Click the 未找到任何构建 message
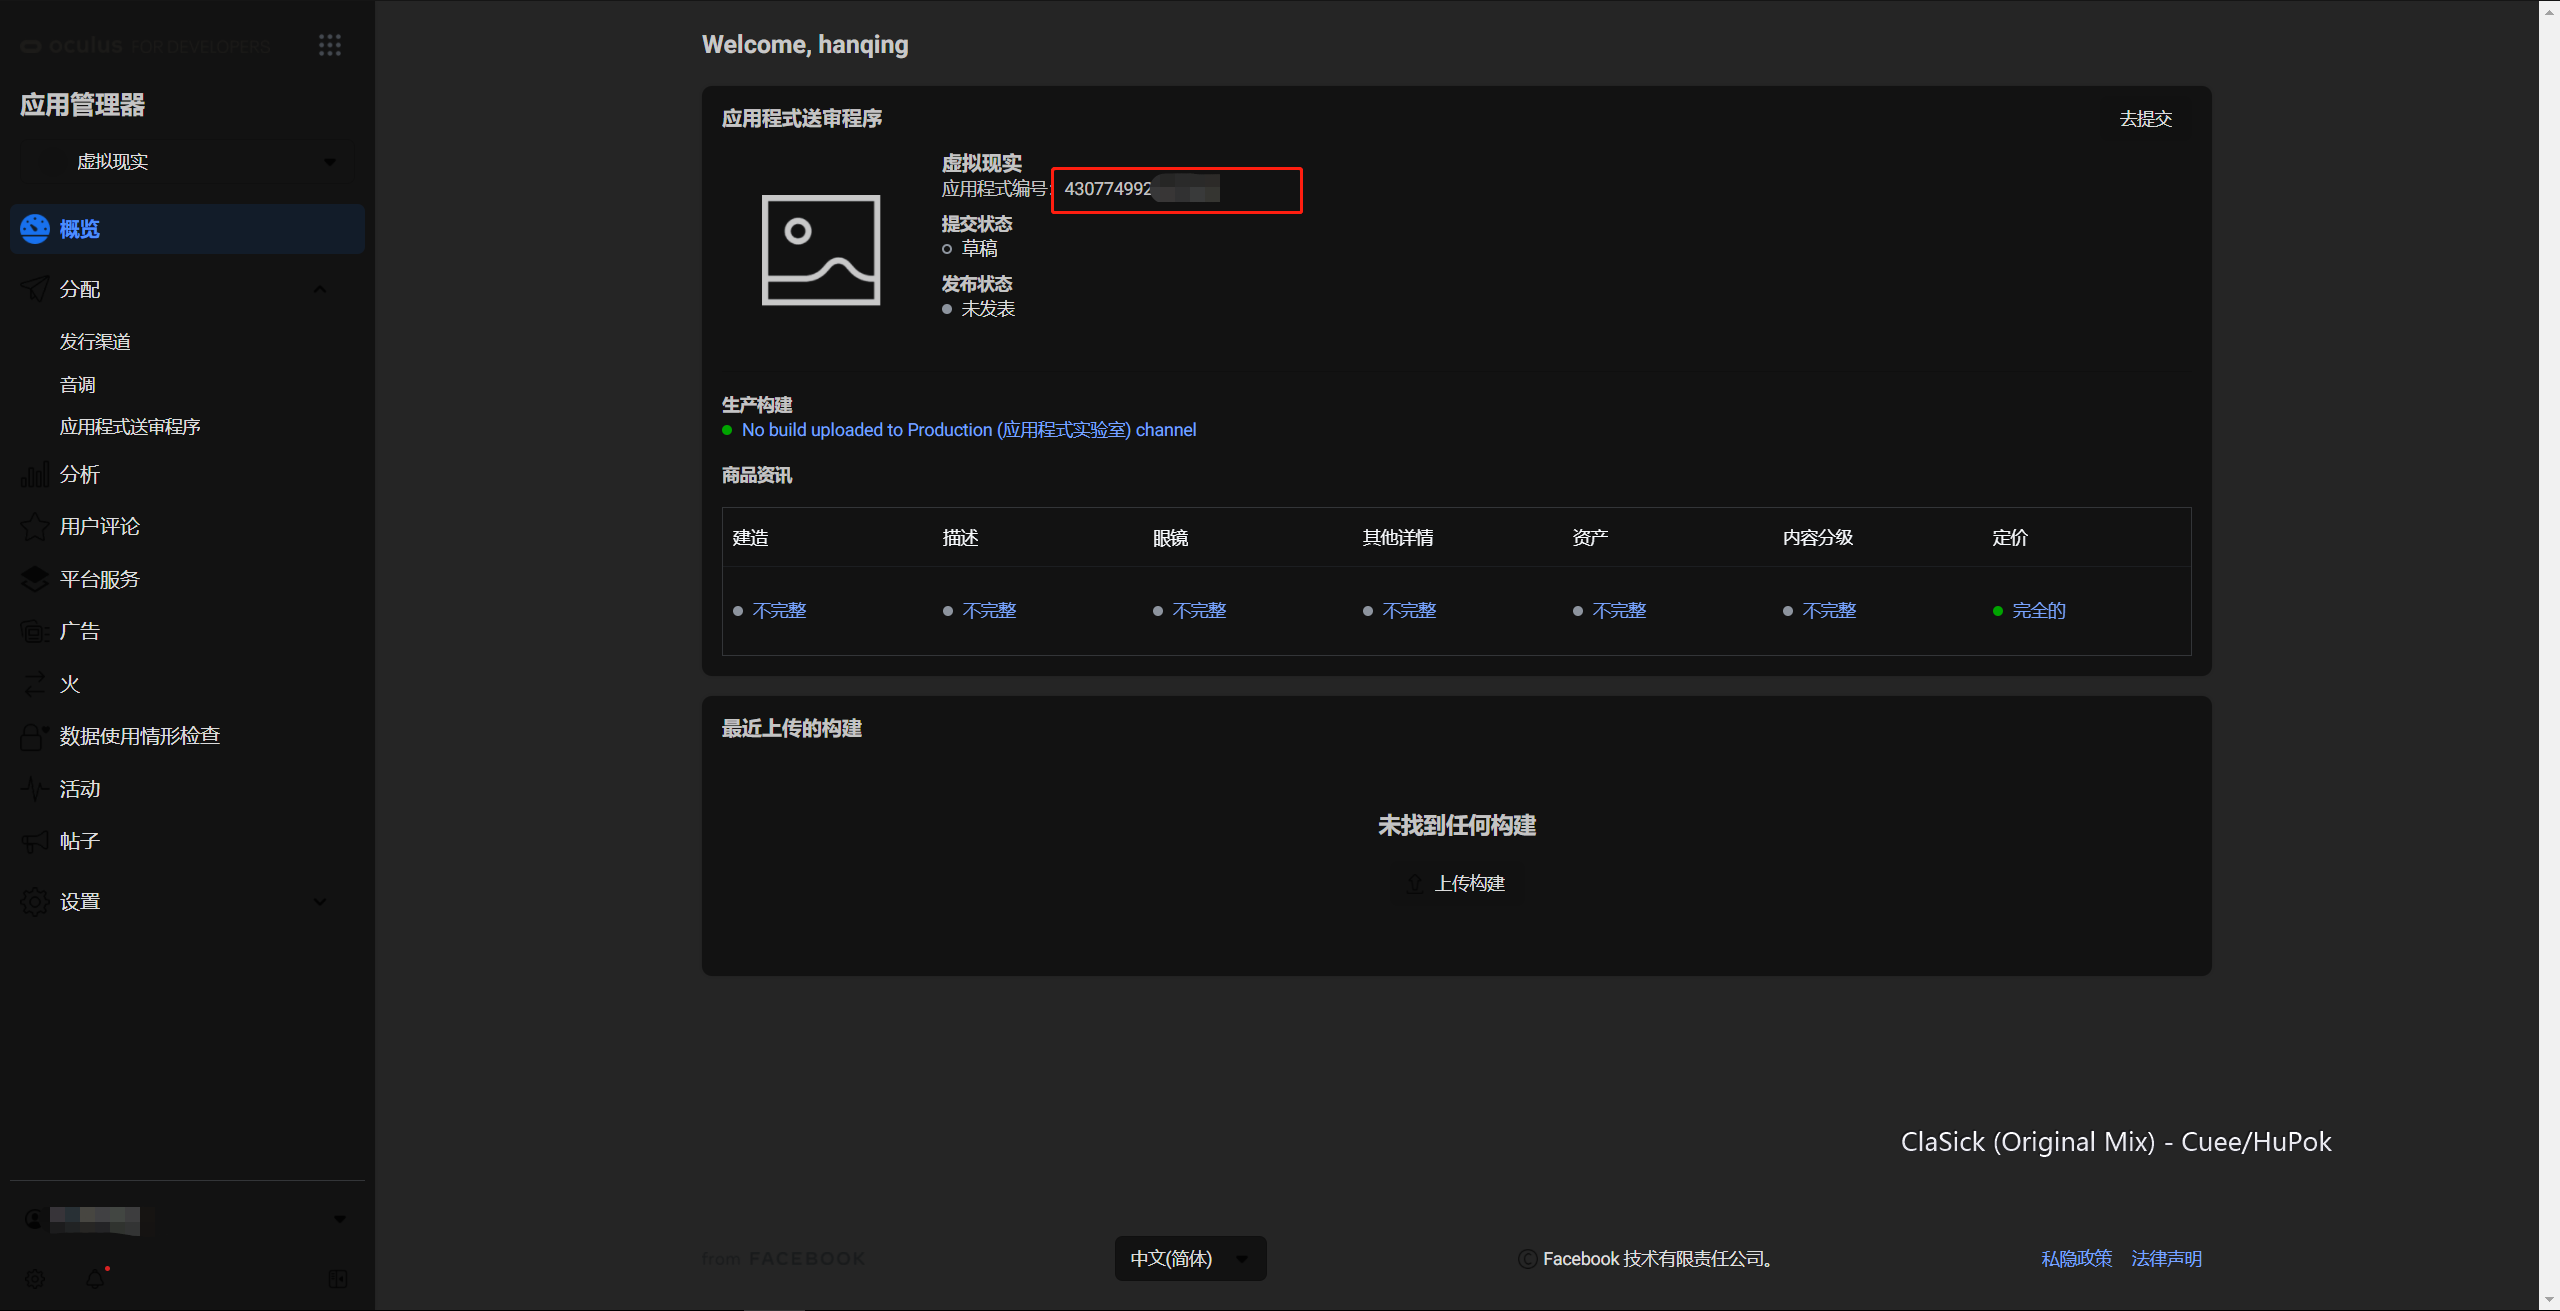 point(1458,826)
